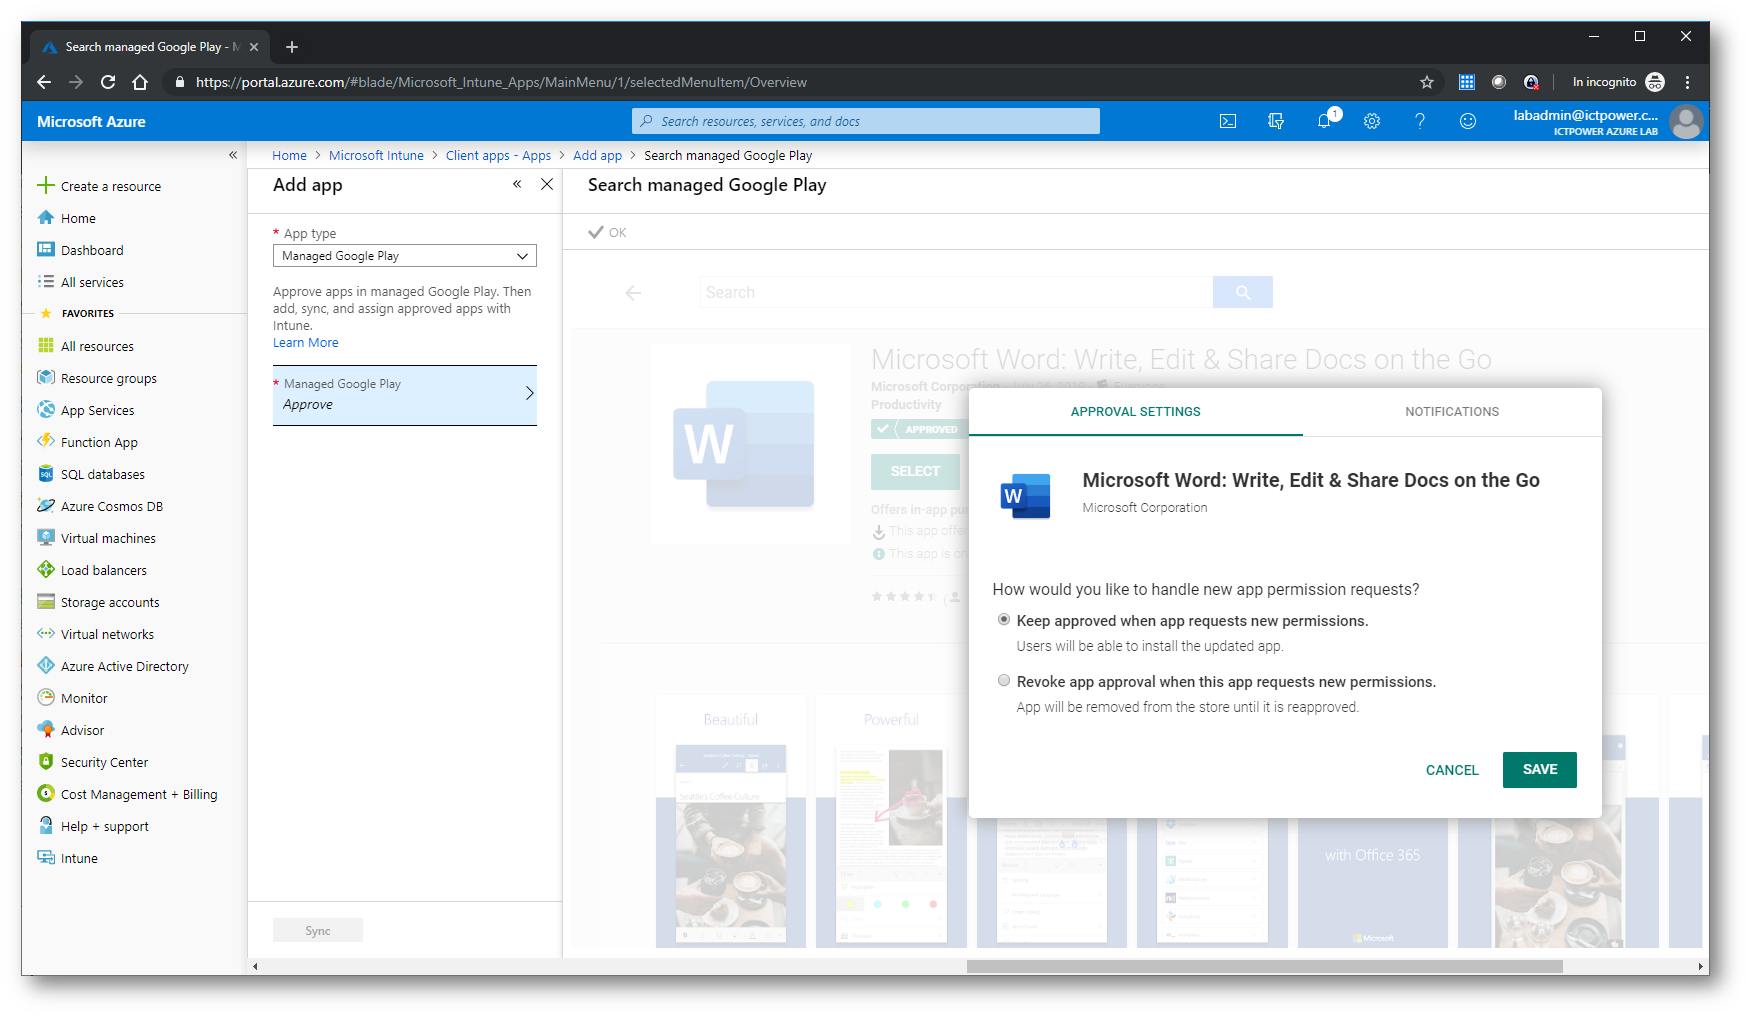Image resolution: width=1752 pixels, height=1018 pixels.
Task: Open a new browser tab
Action: coord(292,47)
